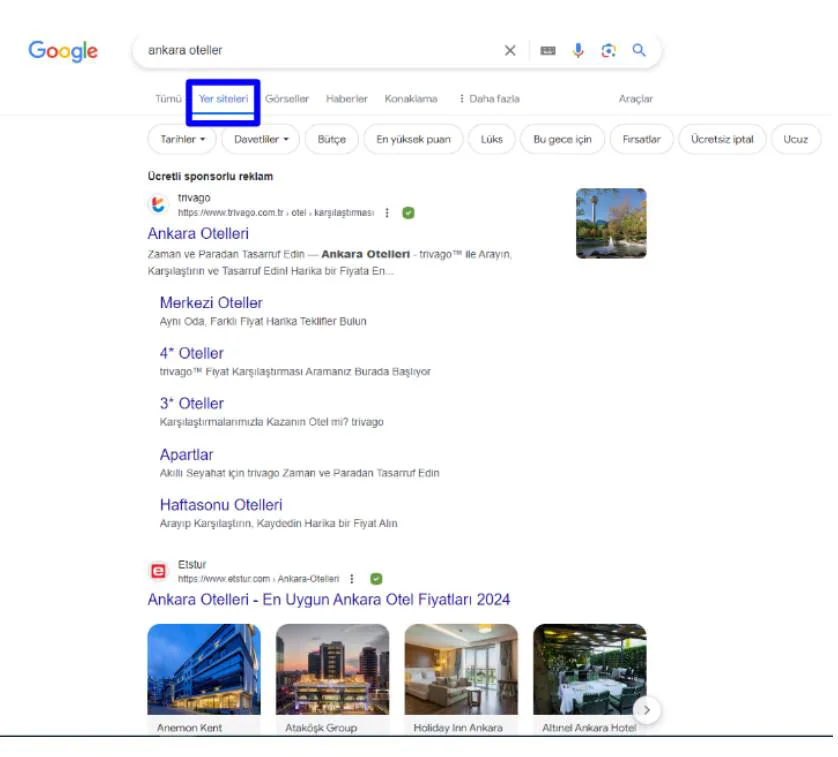Open the Araçlar tools option

[x=635, y=99]
